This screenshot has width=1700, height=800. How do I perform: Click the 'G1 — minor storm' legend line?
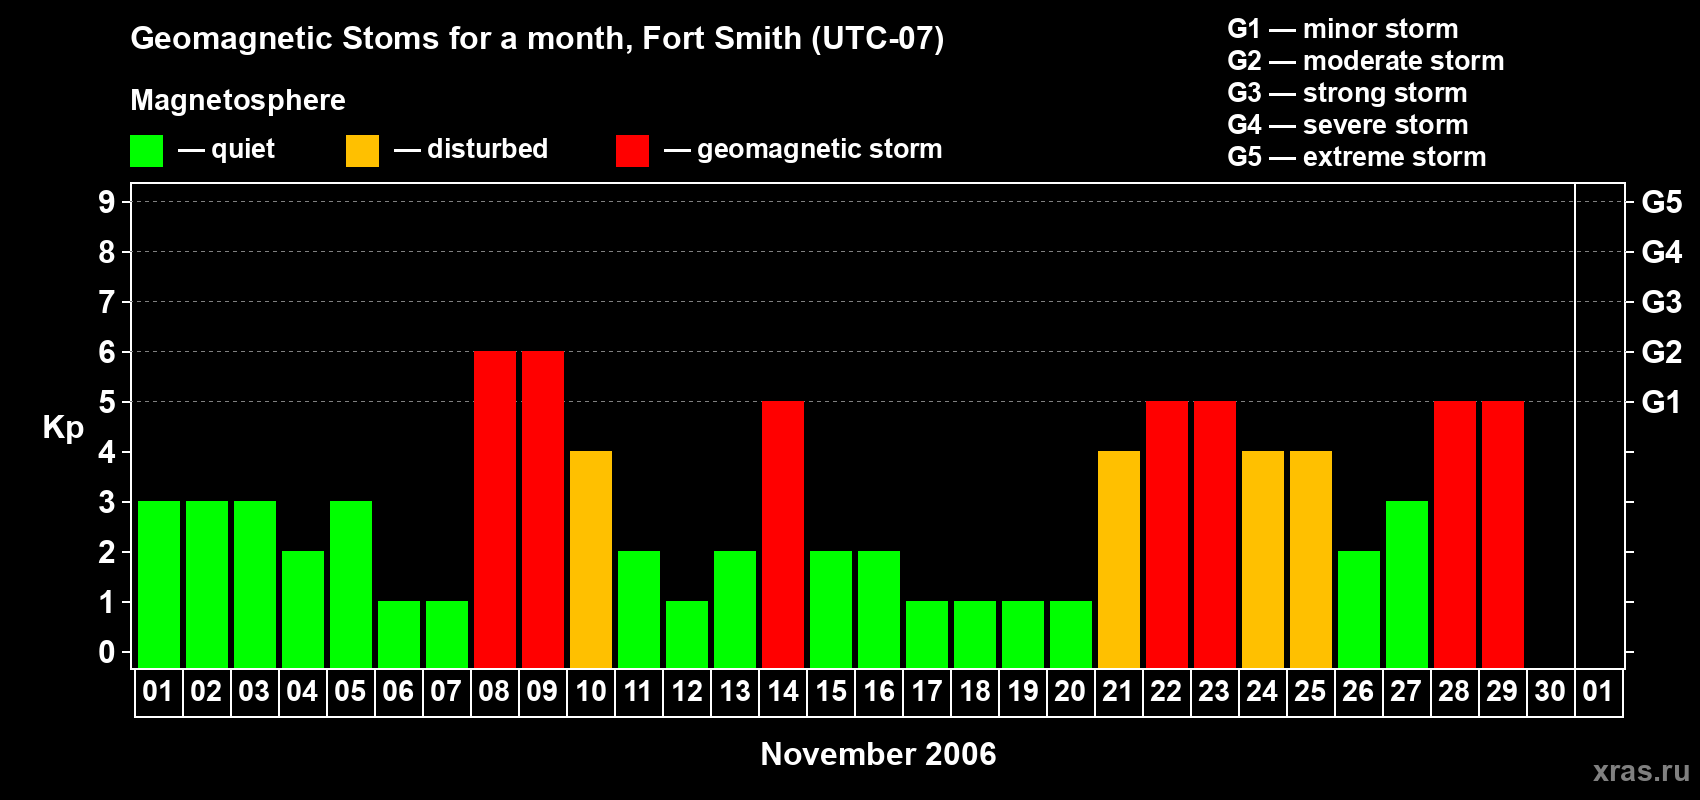[x=1343, y=29]
